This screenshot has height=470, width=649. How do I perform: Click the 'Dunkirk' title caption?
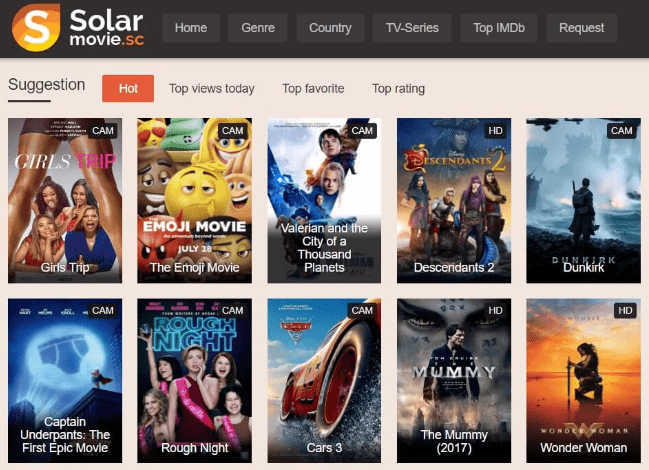[584, 268]
